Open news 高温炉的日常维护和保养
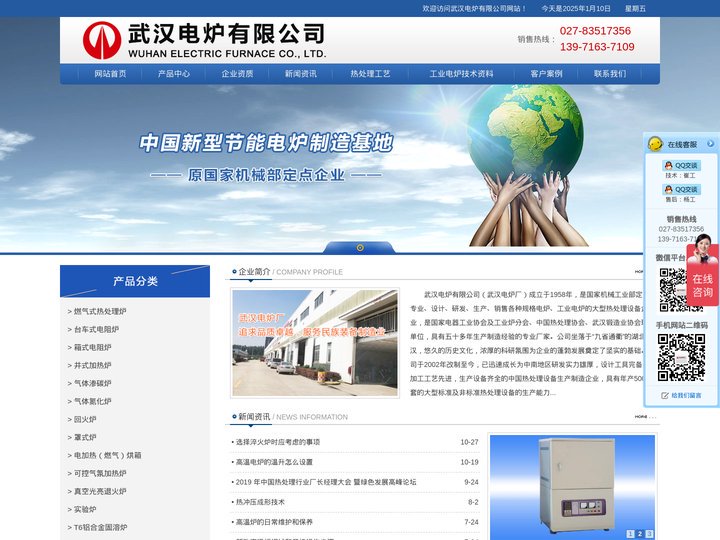The height and width of the screenshot is (540, 720). (x=274, y=522)
